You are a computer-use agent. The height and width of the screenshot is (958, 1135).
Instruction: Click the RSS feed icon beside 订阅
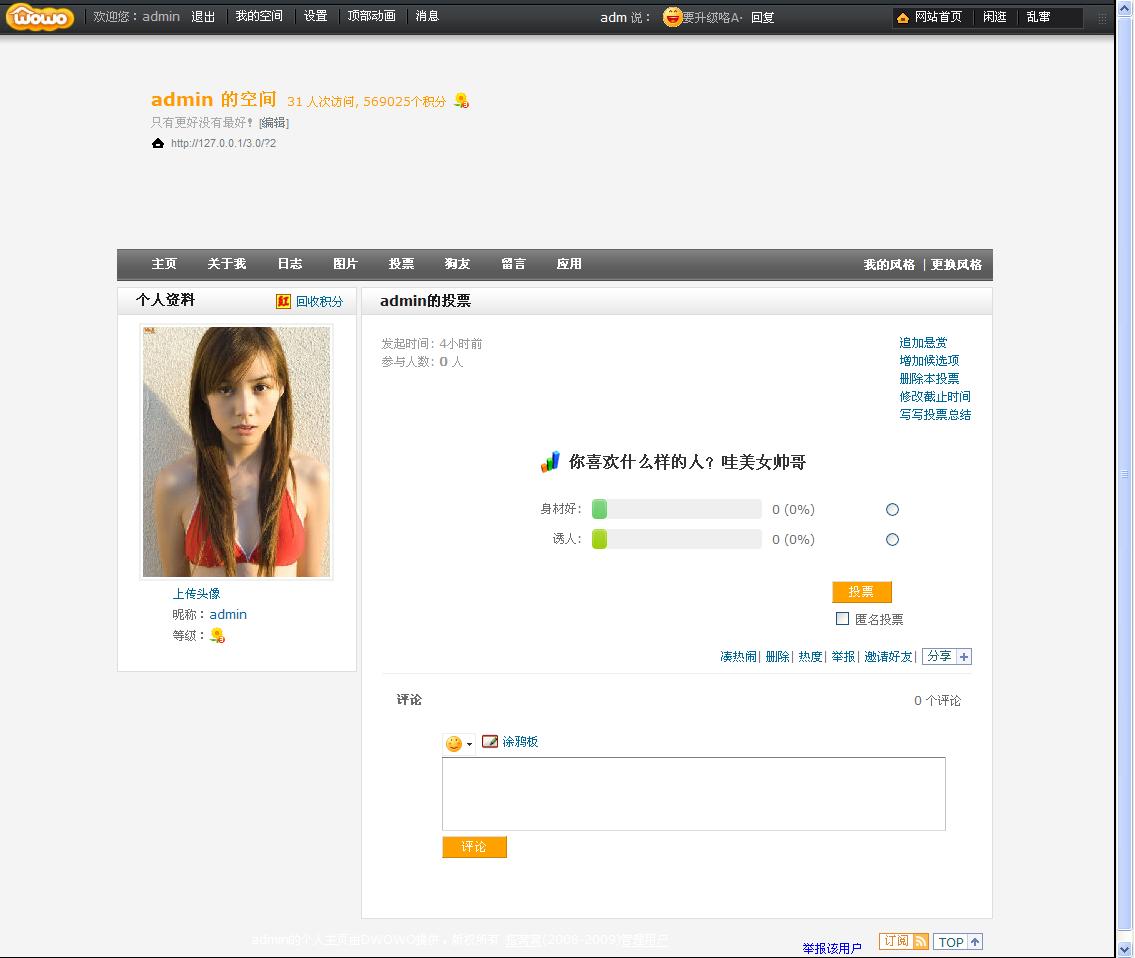(921, 941)
